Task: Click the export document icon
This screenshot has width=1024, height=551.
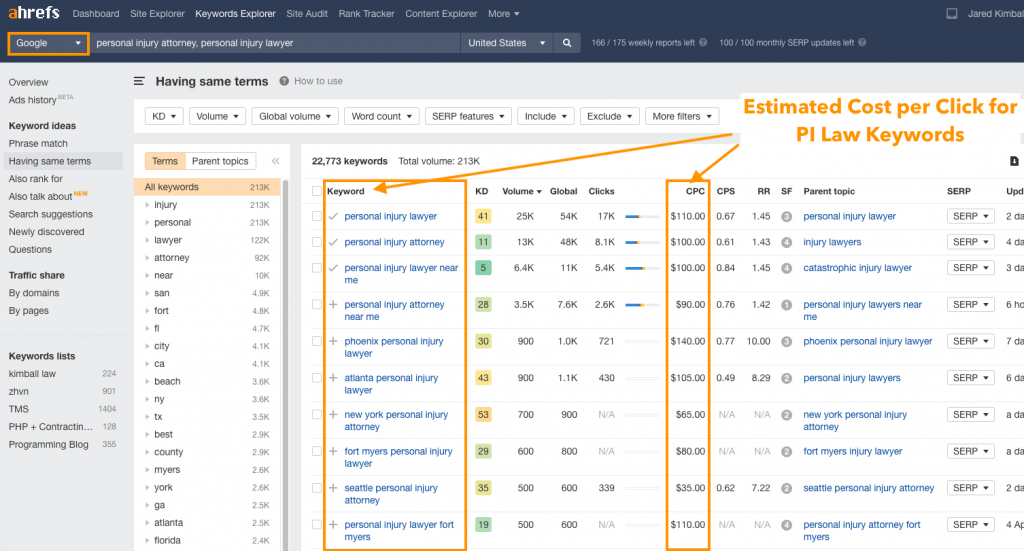Action: (x=1014, y=161)
